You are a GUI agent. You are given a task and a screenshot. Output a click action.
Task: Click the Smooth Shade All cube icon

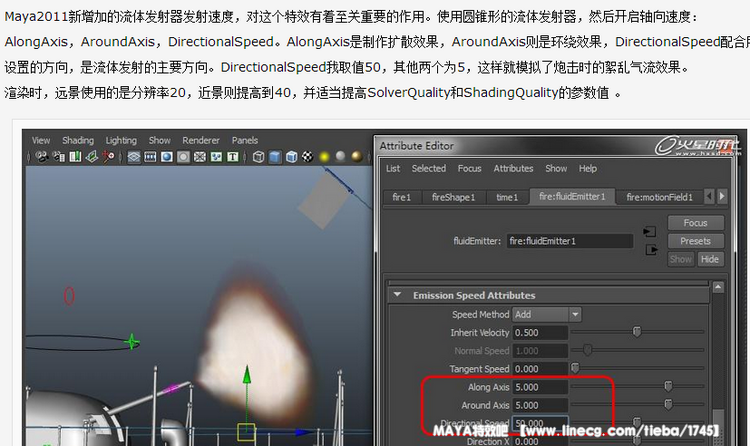point(275,157)
